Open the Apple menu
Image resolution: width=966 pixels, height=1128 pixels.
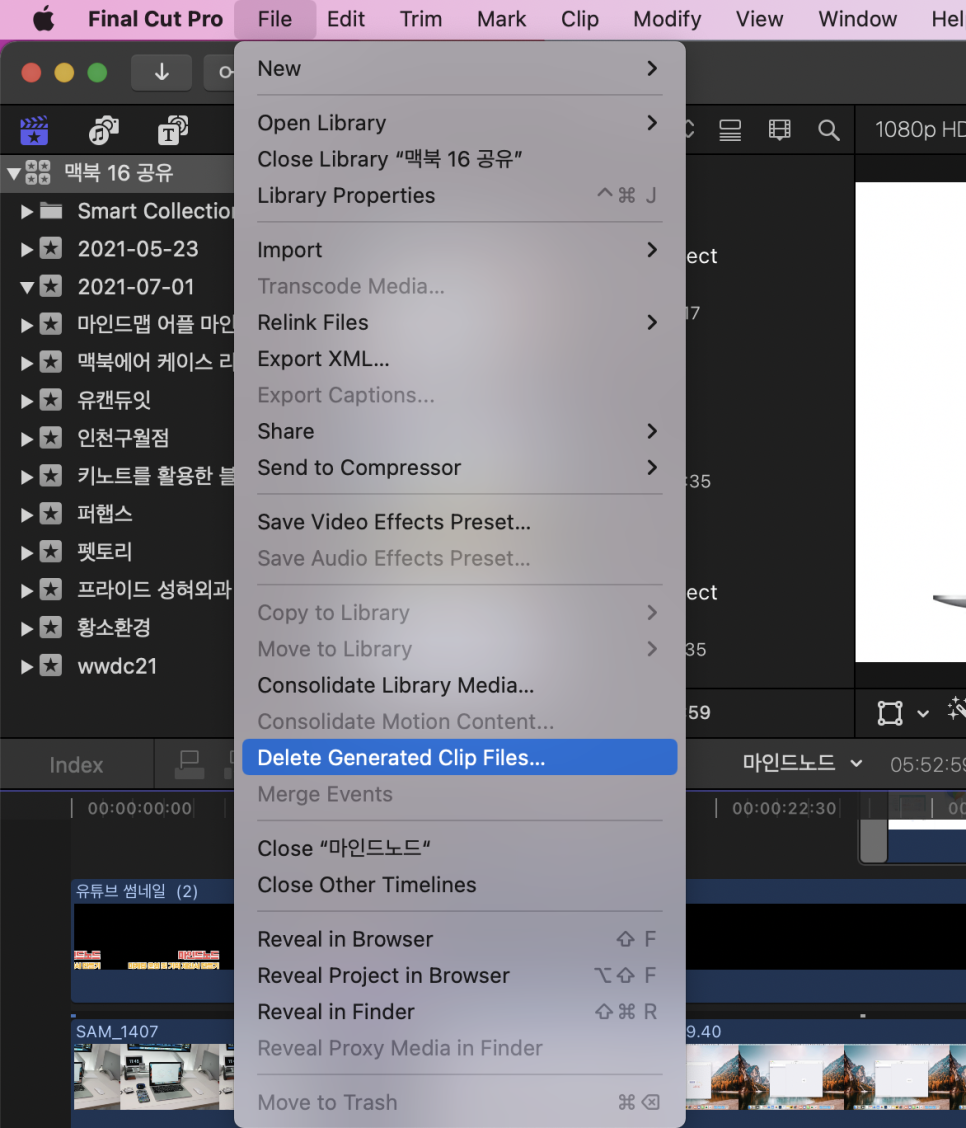[x=44, y=19]
